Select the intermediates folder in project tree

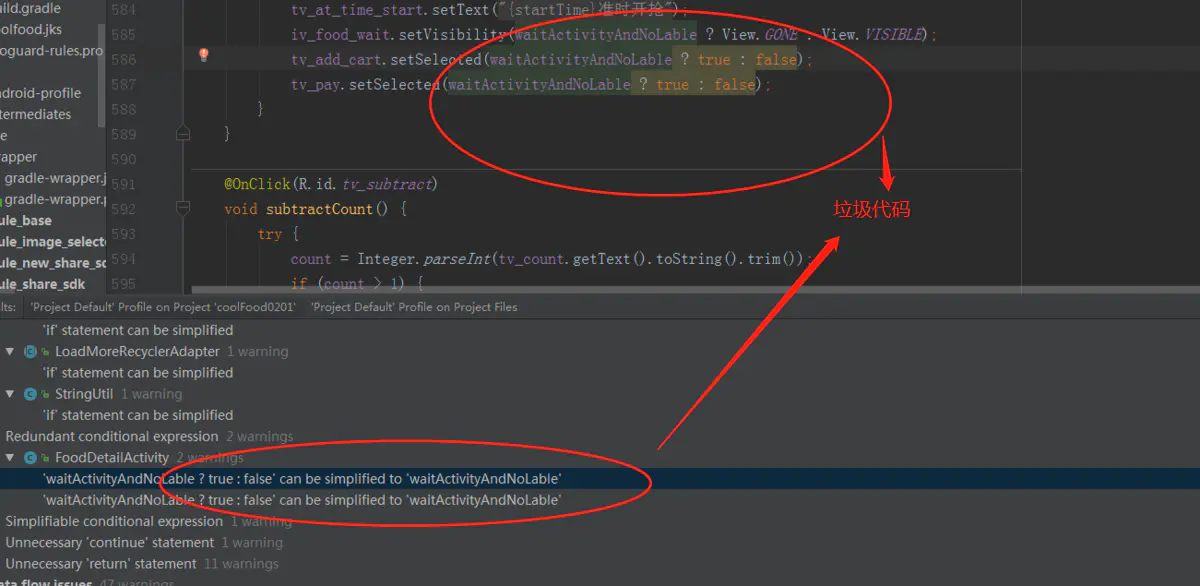pyautogui.click(x=36, y=114)
